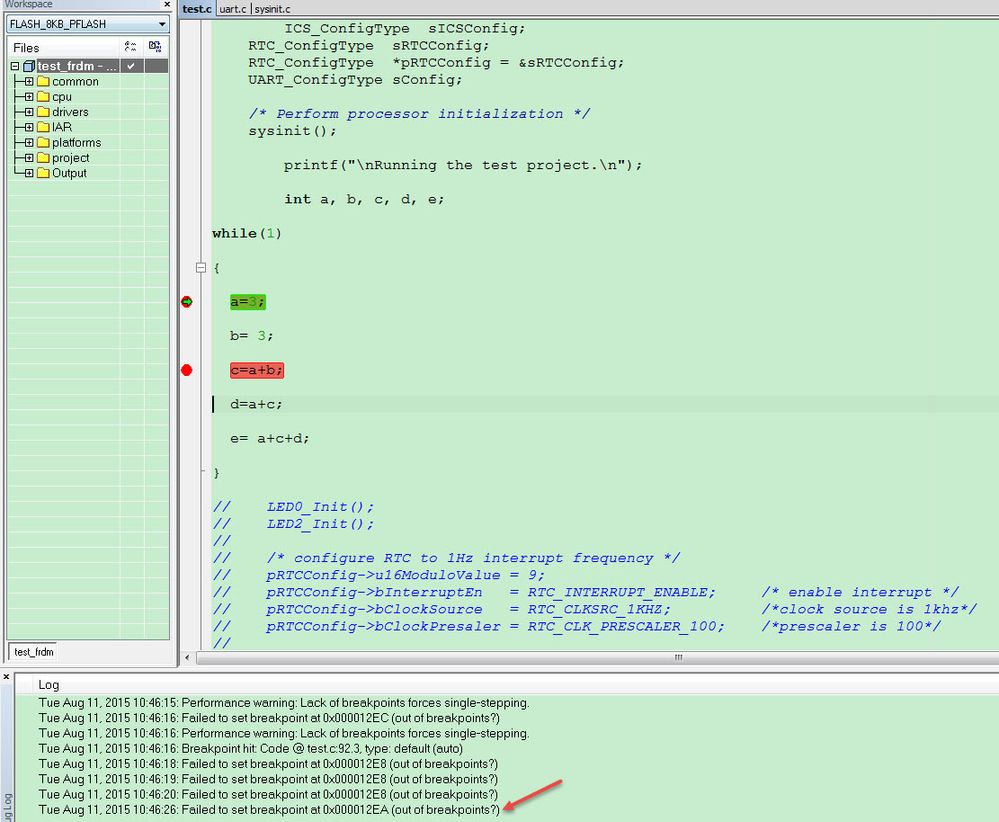Image resolution: width=999 pixels, height=822 pixels.
Task: Switch to the sysinit.c tab
Action: (x=273, y=9)
